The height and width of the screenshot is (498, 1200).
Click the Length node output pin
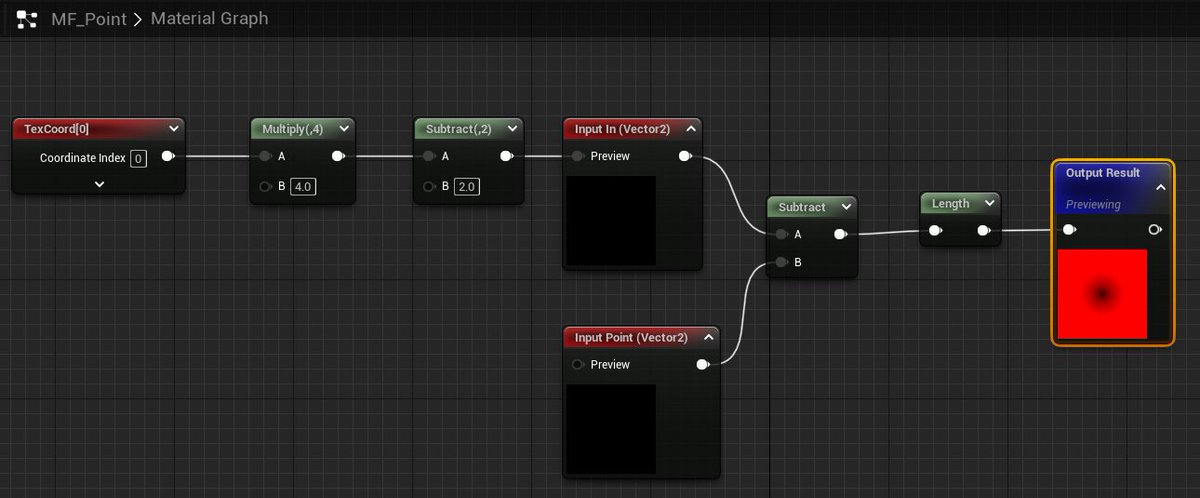(x=984, y=231)
